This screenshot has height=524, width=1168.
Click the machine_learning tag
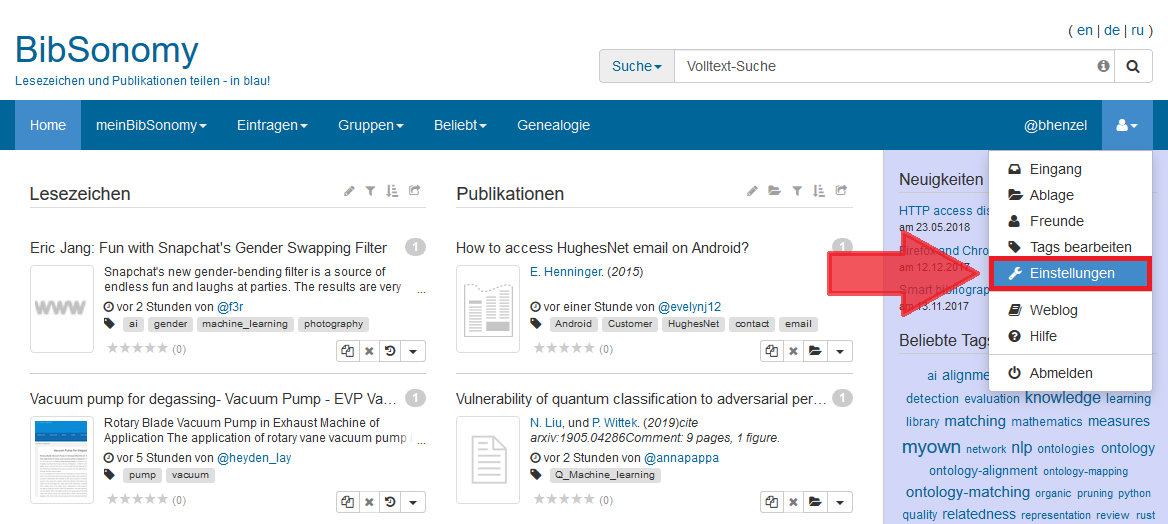click(244, 324)
